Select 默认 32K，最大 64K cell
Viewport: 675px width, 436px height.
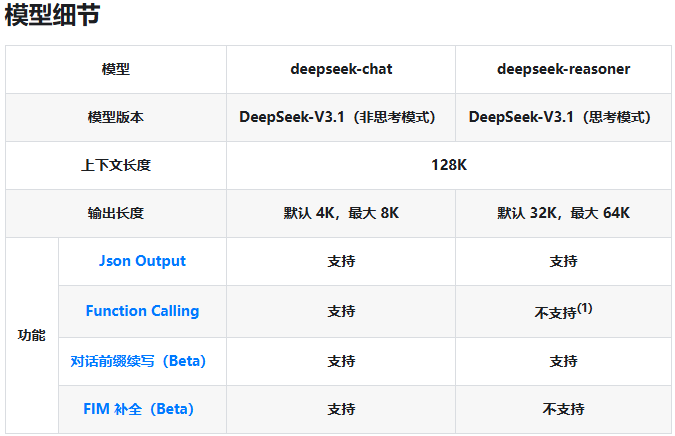[x=564, y=213]
